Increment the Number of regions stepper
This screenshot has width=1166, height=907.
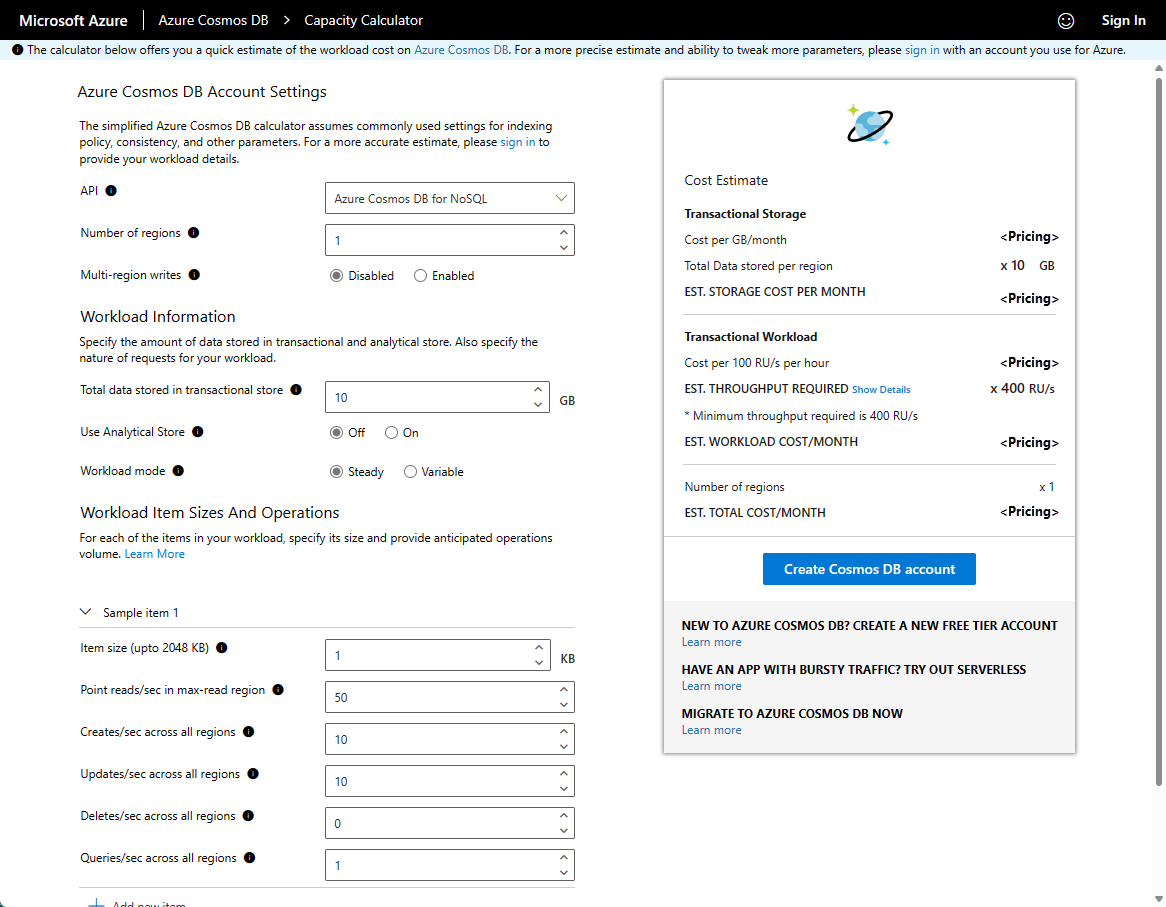point(566,234)
